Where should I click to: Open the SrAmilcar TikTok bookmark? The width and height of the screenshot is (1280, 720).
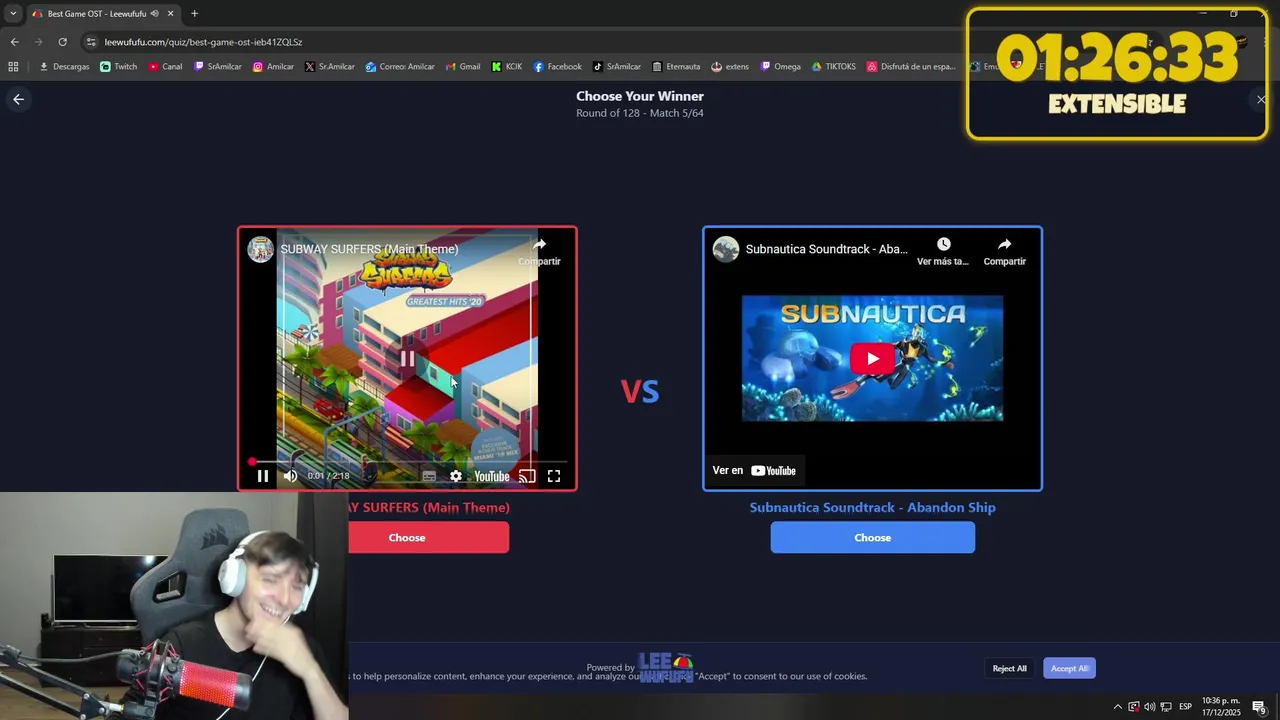617,67
